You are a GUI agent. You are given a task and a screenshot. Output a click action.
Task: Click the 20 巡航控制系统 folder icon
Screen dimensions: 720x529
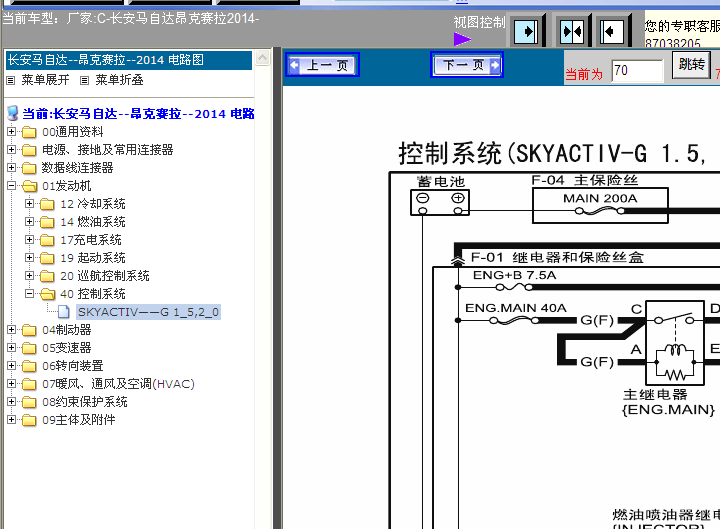(47, 276)
